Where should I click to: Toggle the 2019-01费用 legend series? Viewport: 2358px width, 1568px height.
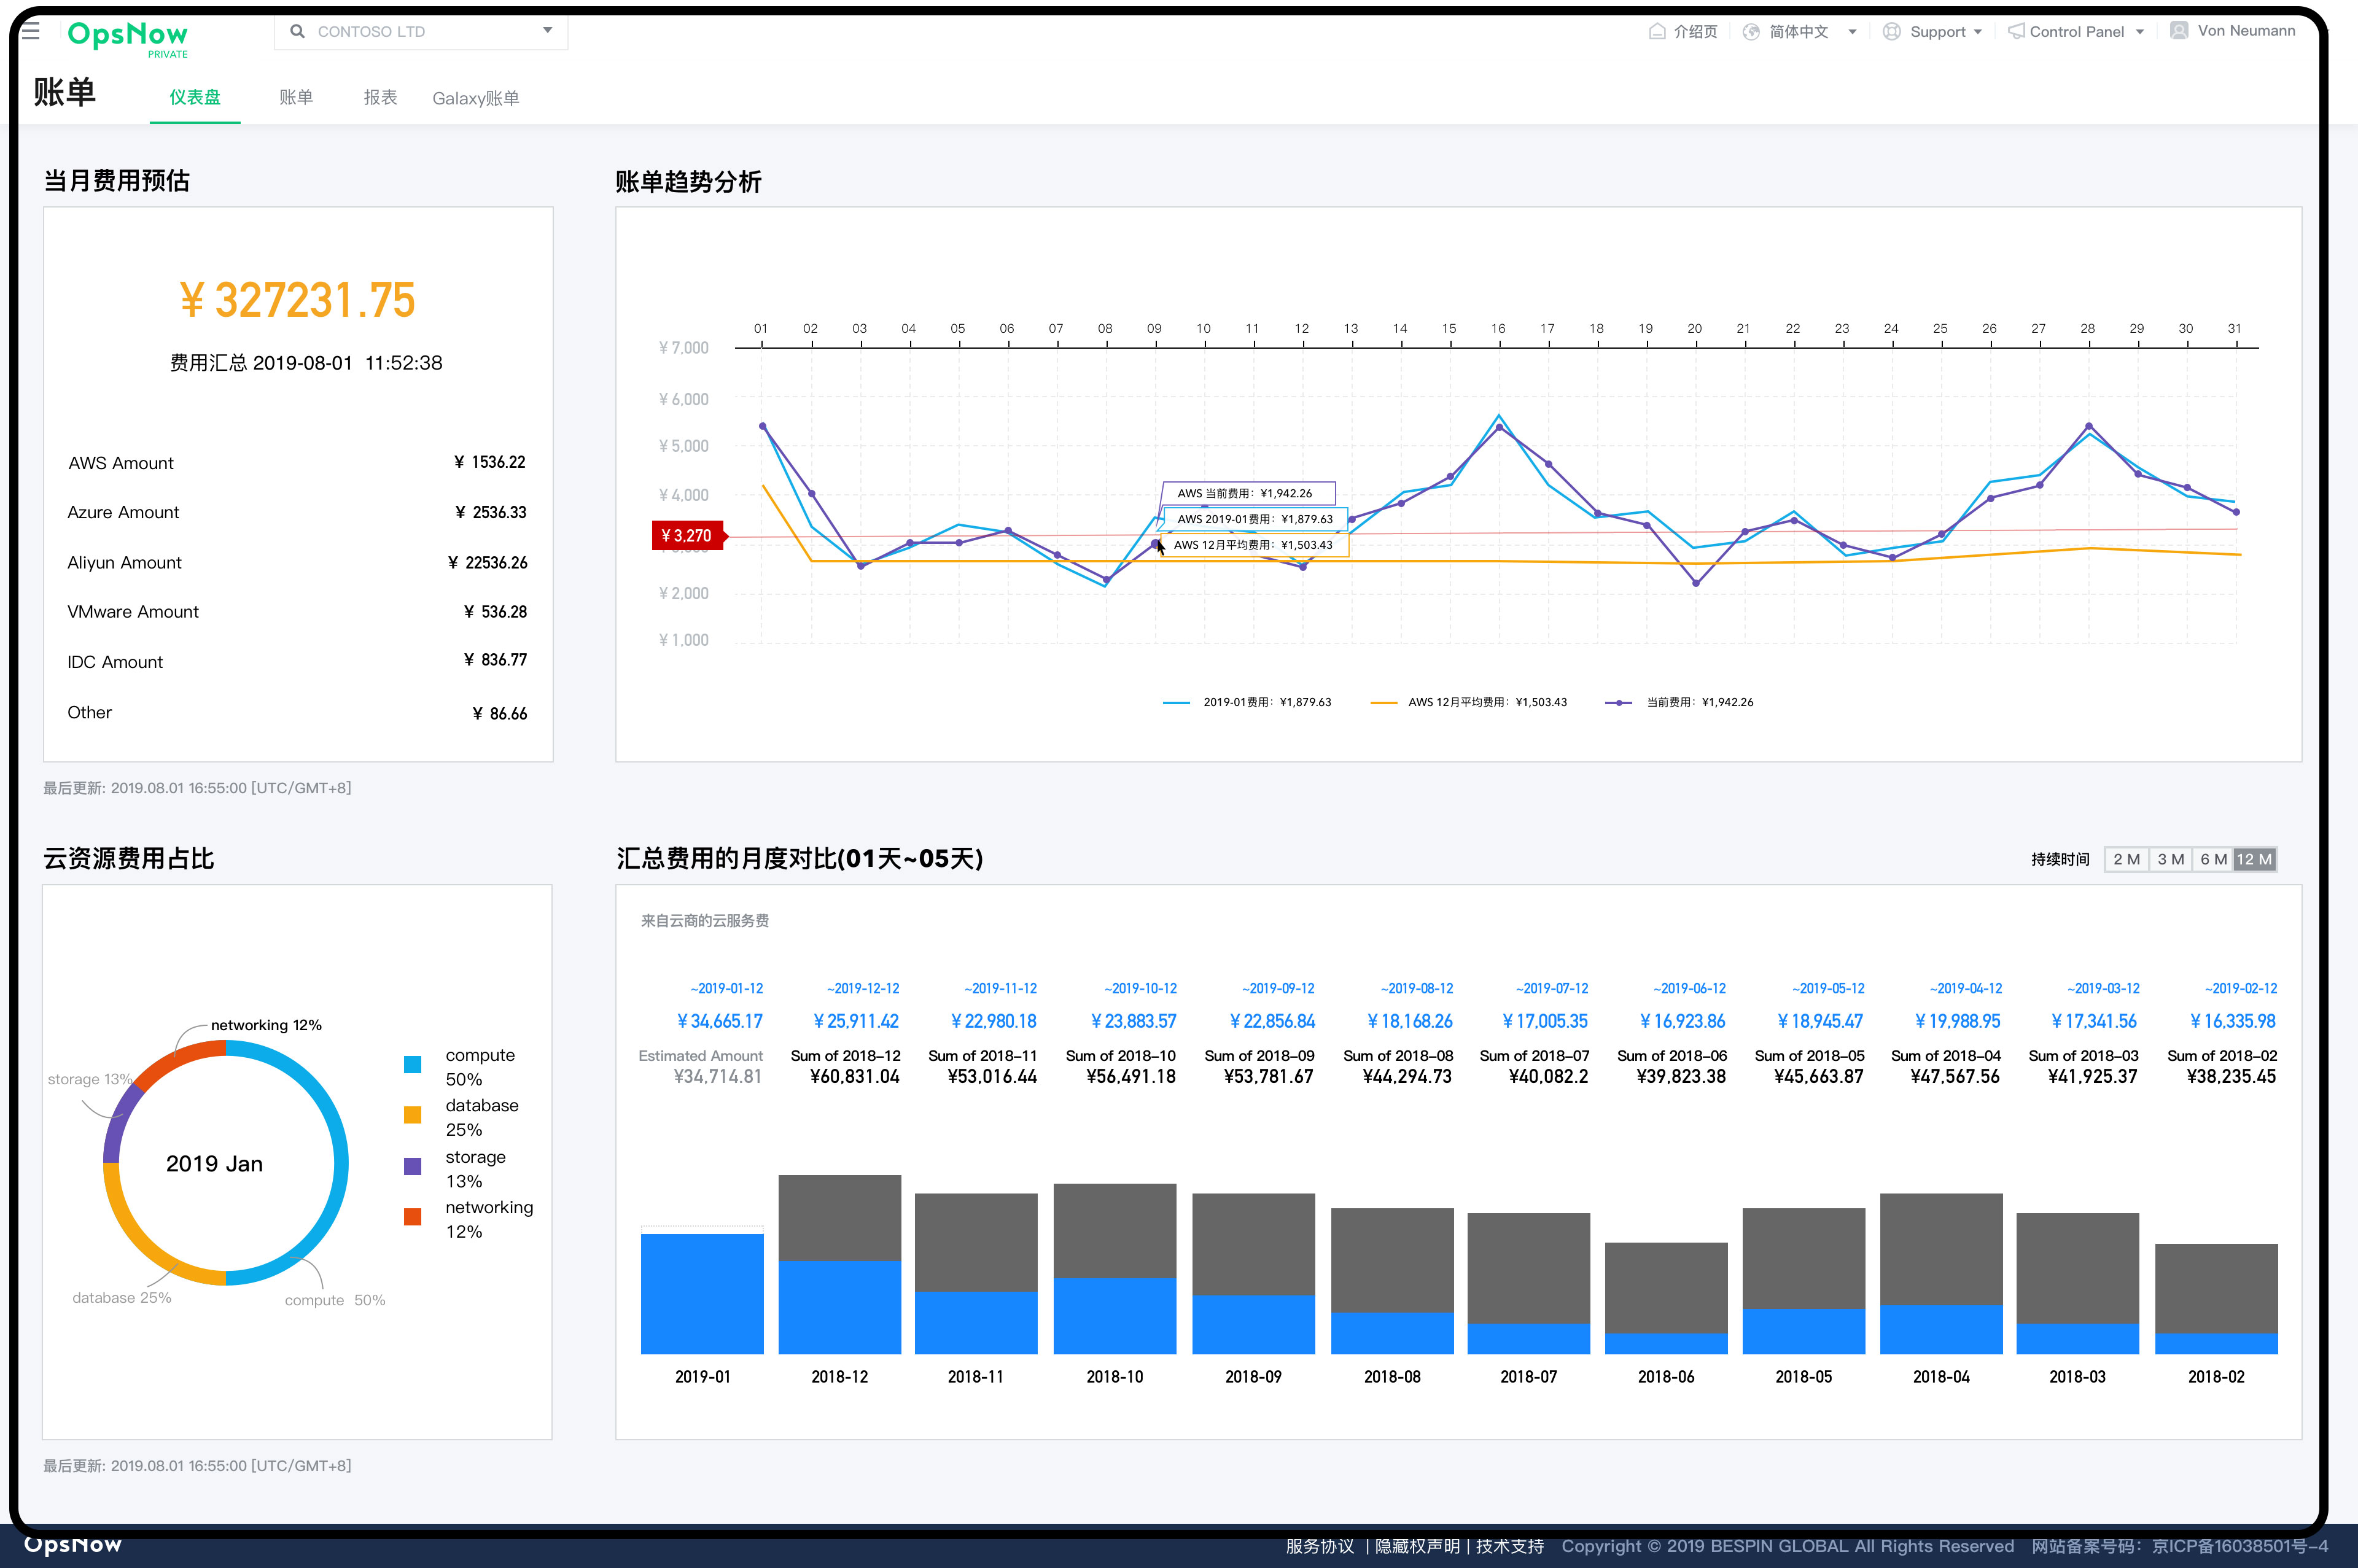point(1247,702)
